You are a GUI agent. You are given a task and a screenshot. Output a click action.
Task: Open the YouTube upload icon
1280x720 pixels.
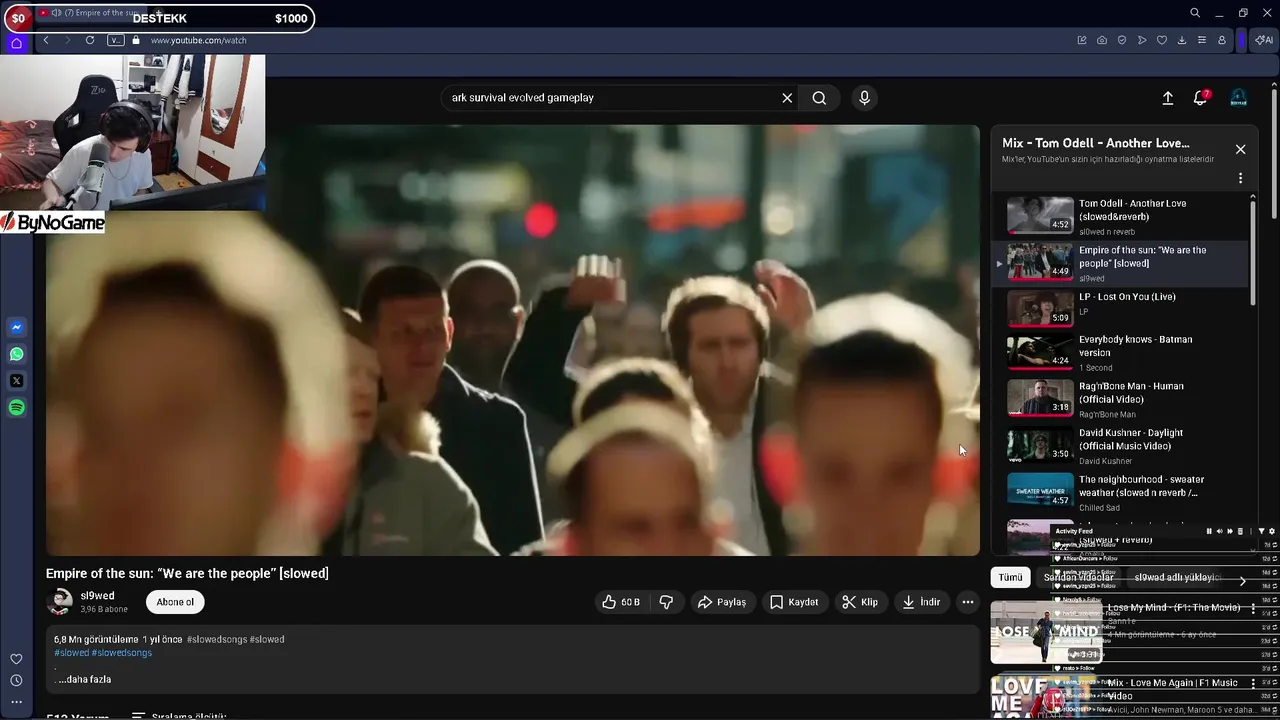[x=1167, y=98]
